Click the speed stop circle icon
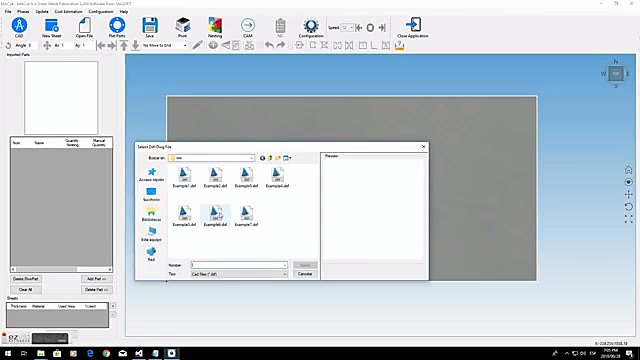Screen dimensions: 640x360 tap(370, 28)
